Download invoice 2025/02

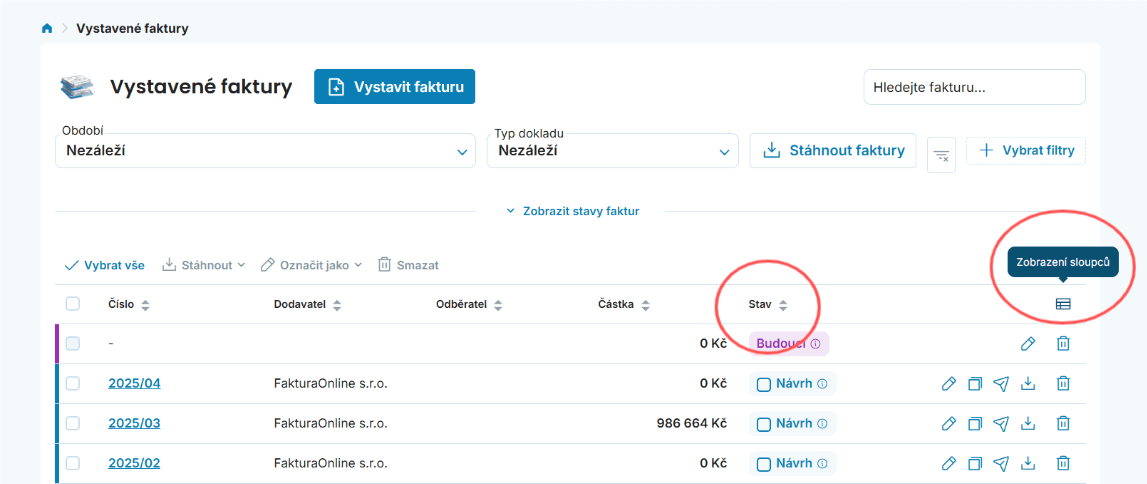[x=1028, y=463]
